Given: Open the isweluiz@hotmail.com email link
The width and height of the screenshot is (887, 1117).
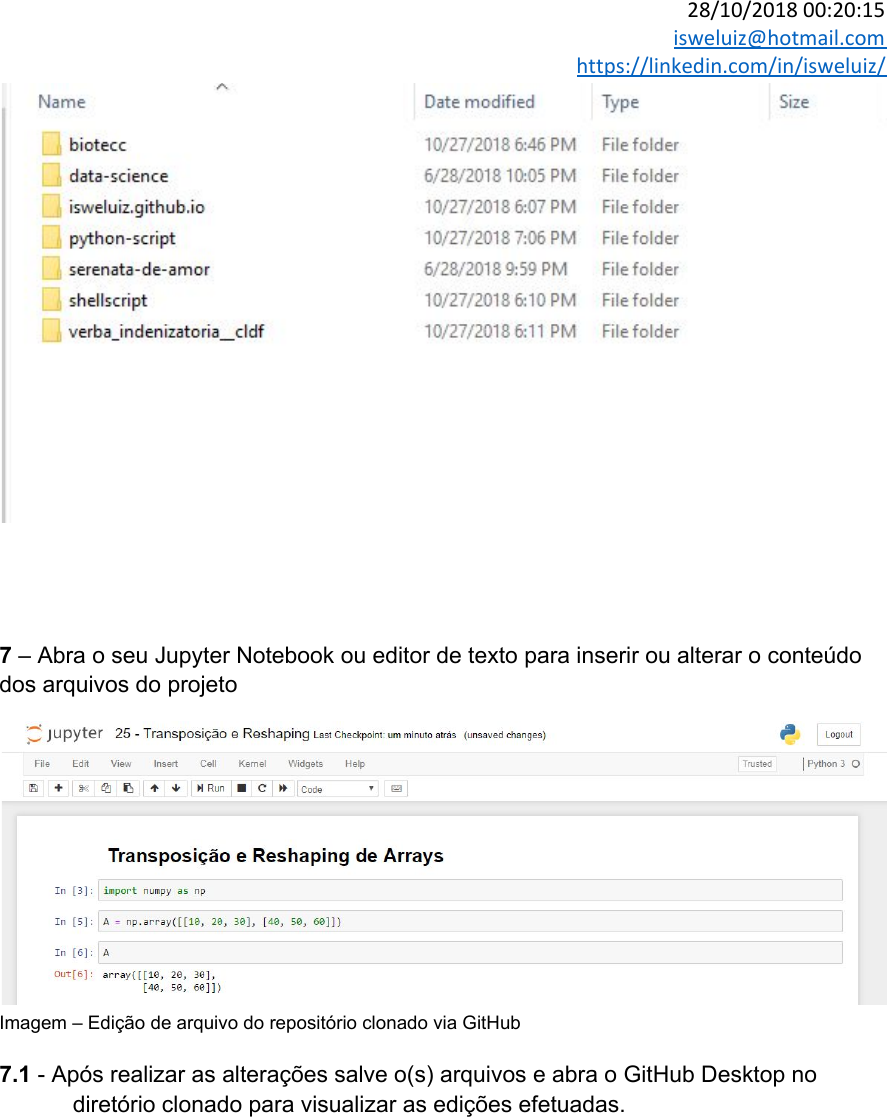Looking at the screenshot, I should pos(779,38).
